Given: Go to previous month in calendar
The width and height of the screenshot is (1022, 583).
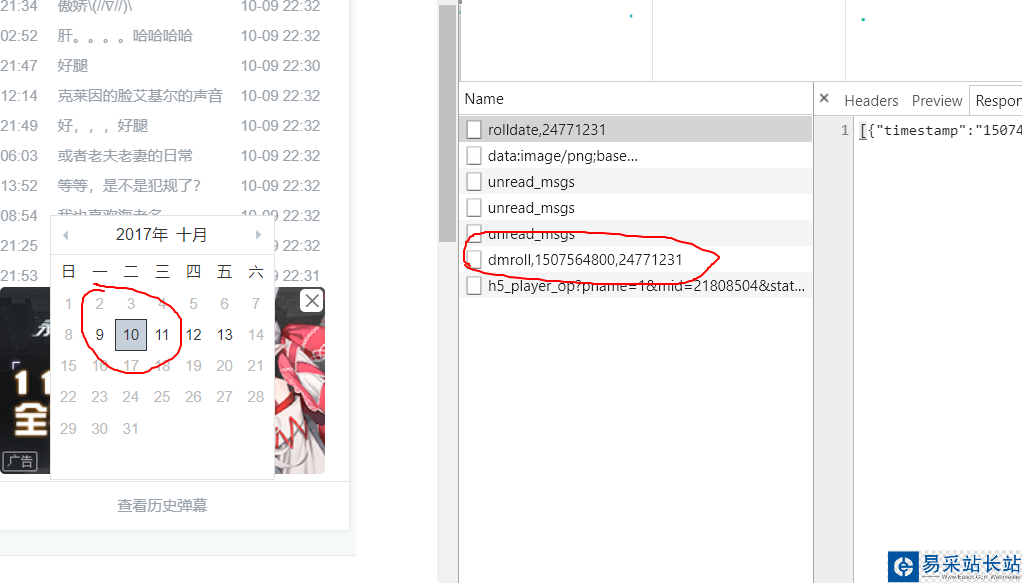Looking at the screenshot, I should click(x=65, y=235).
